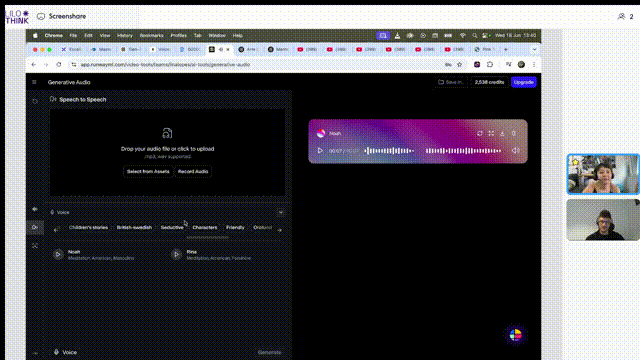Viewport: 640px width, 360px height.
Task: Open the Chrome profile avatar
Action: (521, 64)
